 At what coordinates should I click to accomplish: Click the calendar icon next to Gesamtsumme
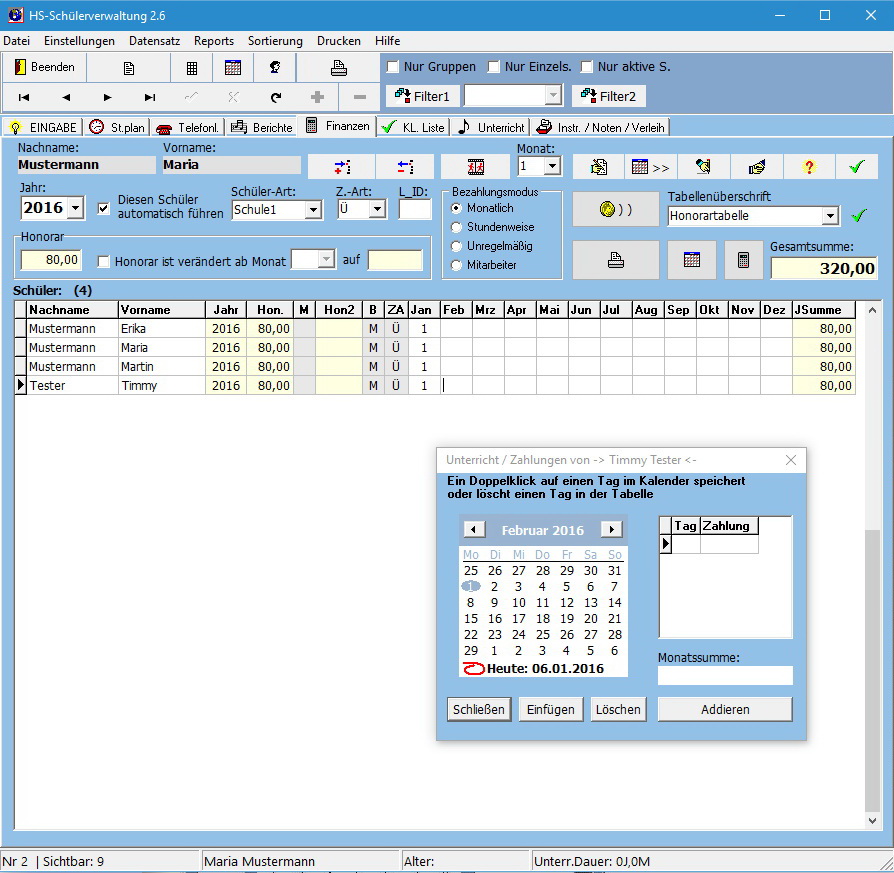[692, 261]
